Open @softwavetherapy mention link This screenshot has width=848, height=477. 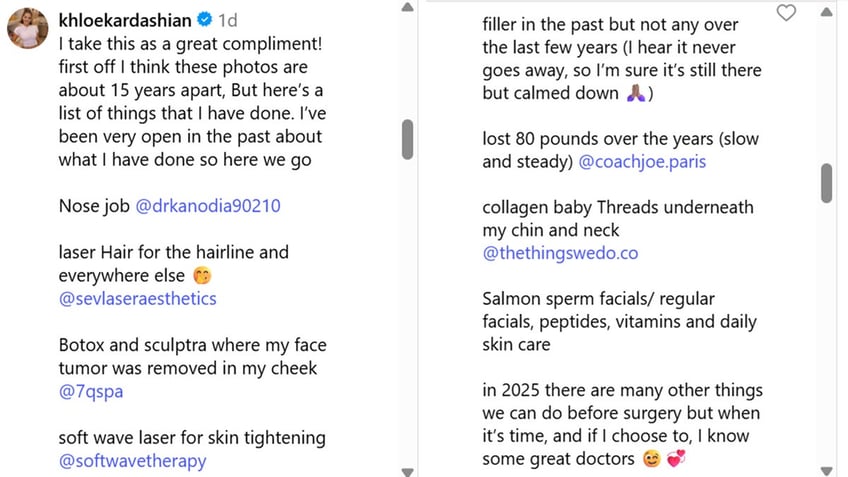[x=132, y=461]
